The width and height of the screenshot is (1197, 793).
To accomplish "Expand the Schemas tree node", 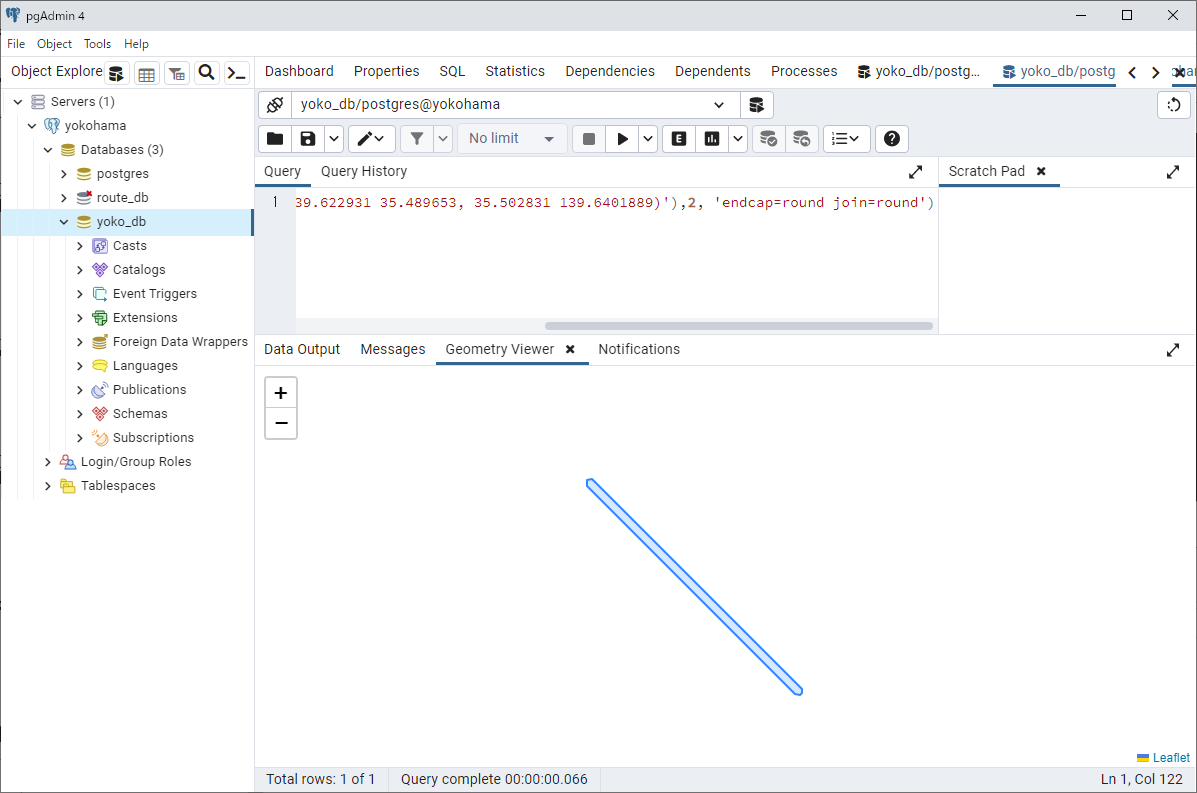I will point(80,414).
